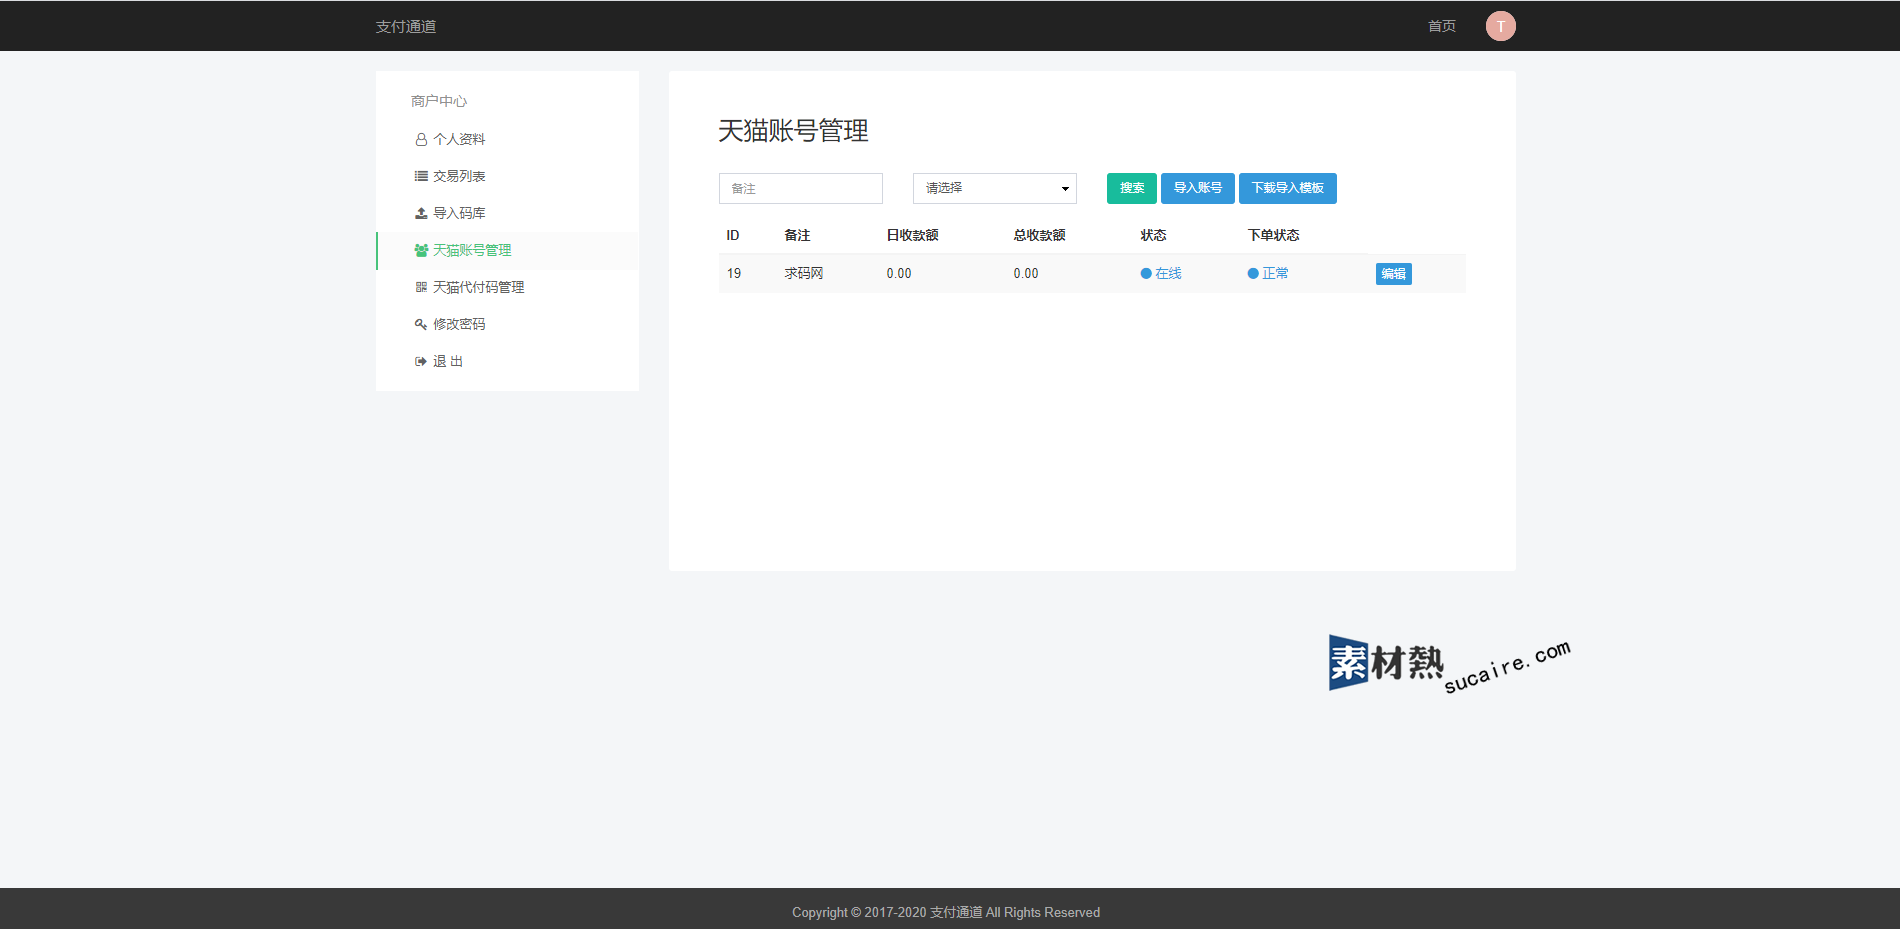Open the 个人资料 menu item
1900x929 pixels.
coord(507,139)
